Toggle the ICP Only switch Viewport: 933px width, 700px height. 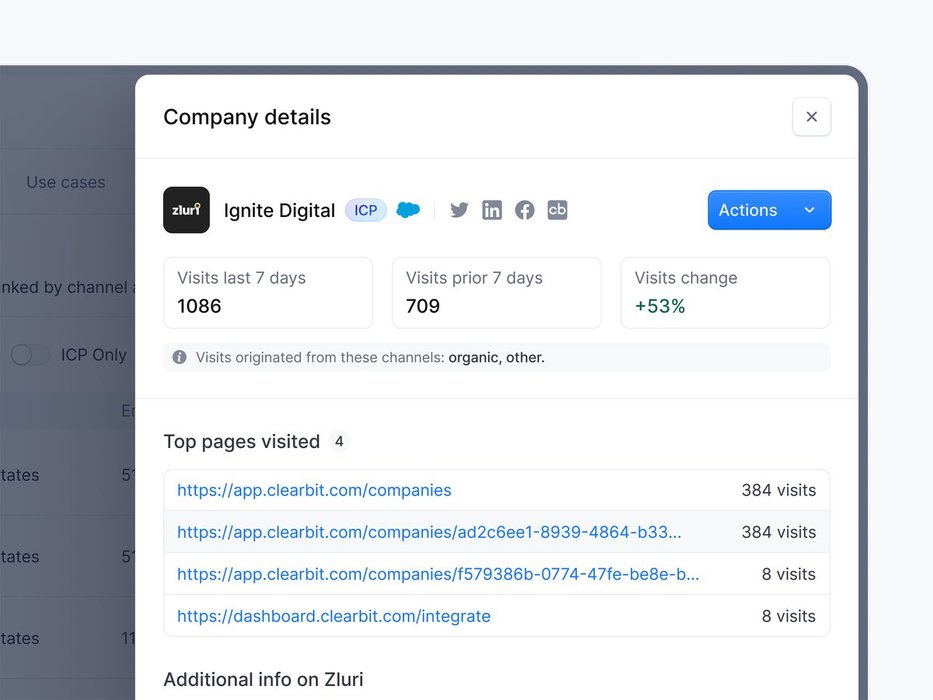coord(30,355)
